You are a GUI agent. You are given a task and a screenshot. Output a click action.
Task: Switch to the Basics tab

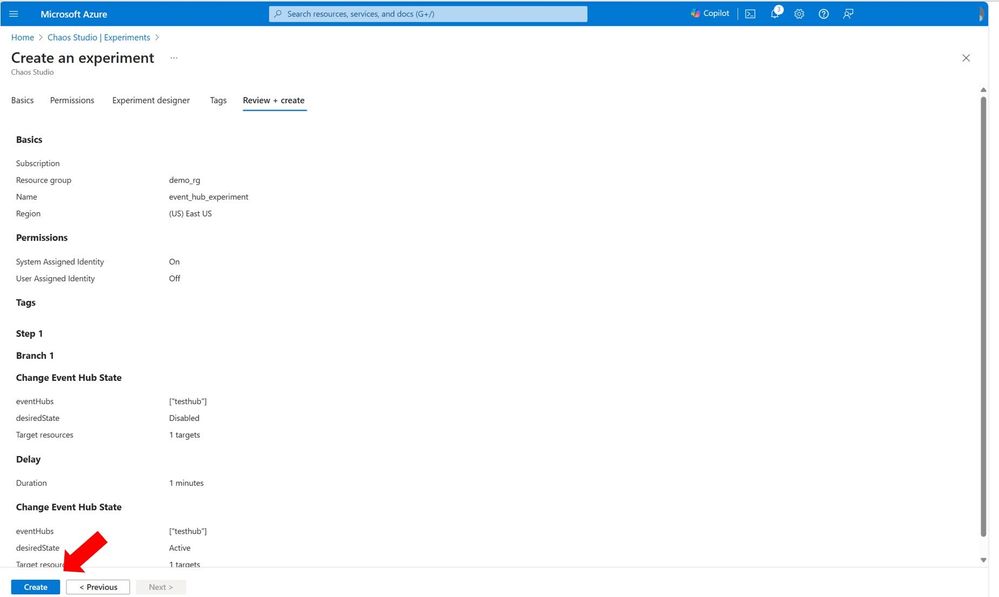click(x=22, y=100)
